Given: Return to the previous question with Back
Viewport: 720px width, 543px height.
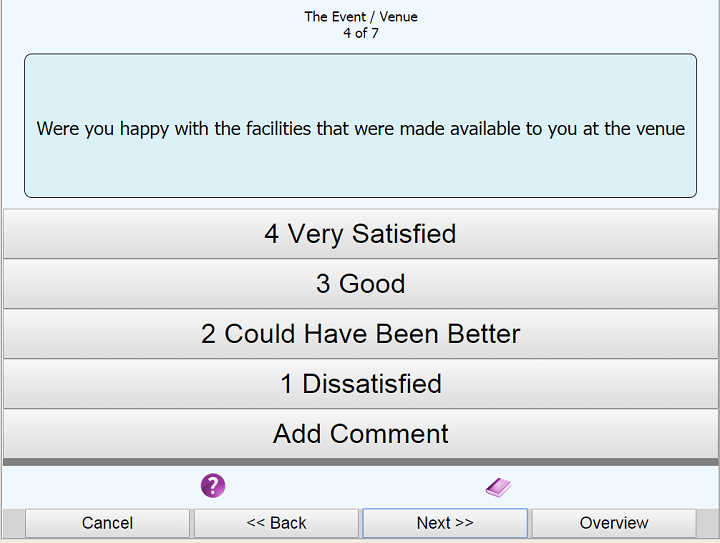Looking at the screenshot, I should [x=276, y=523].
